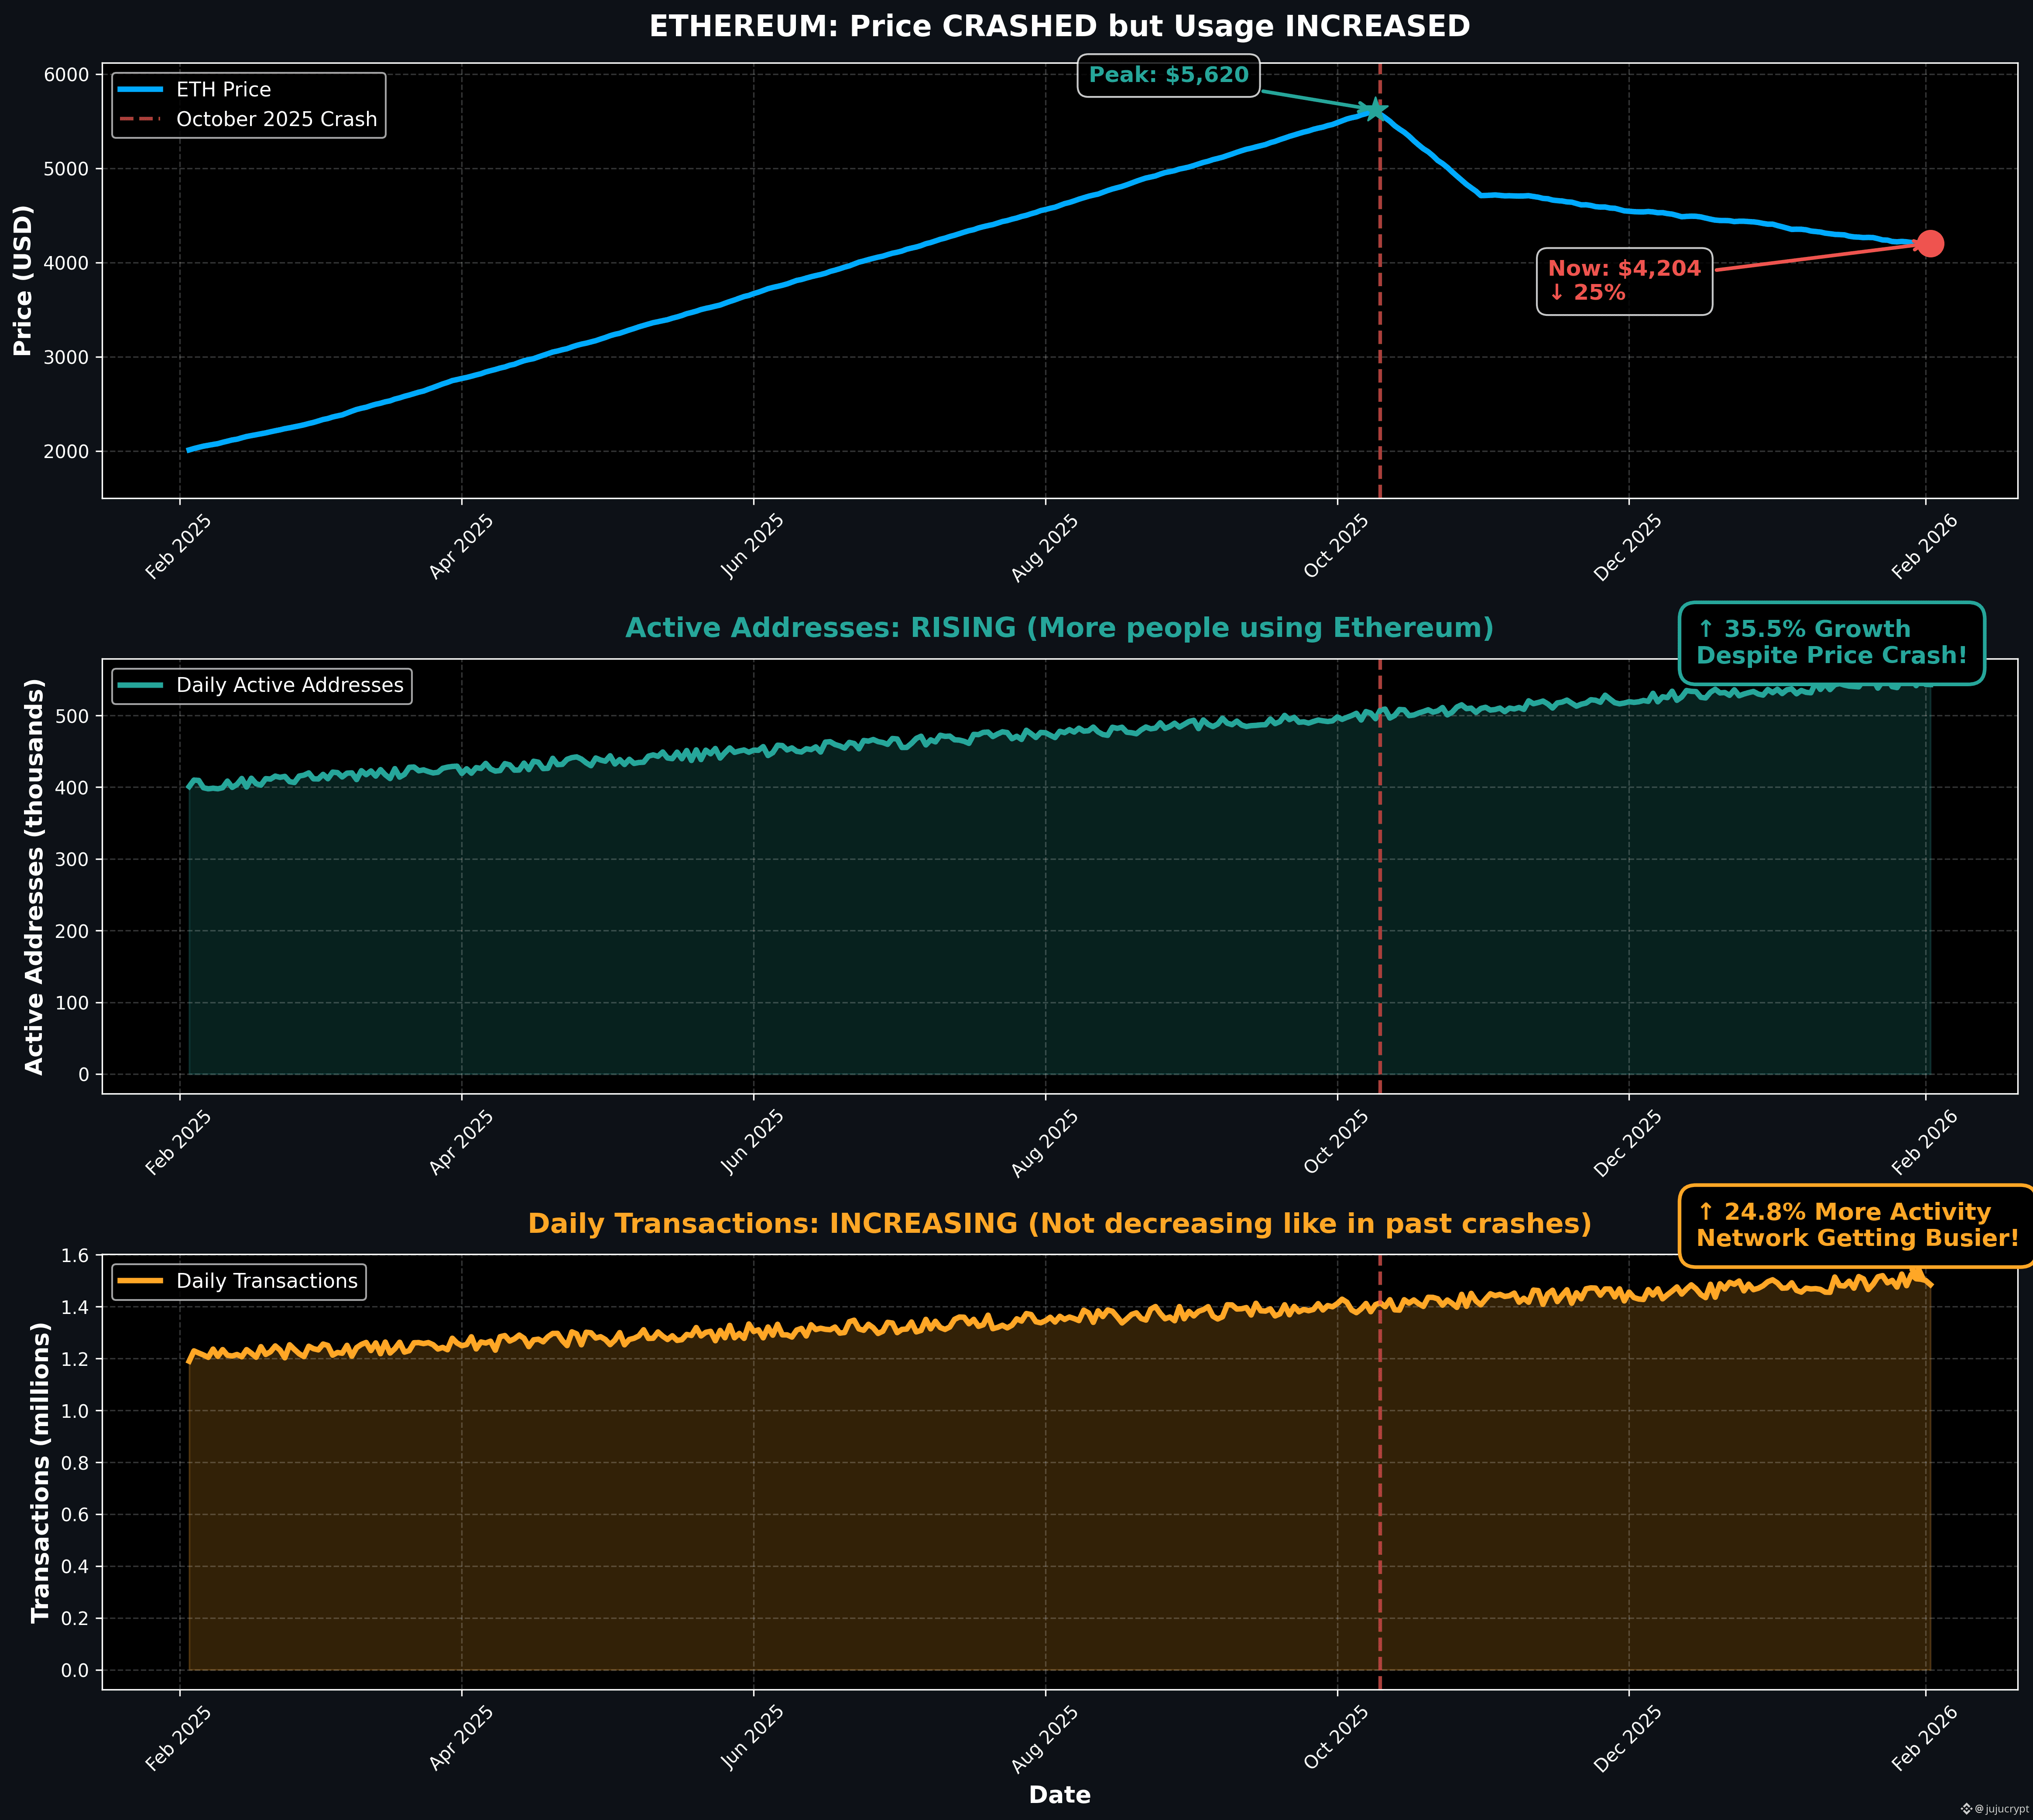
Task: Click October 2025 Crash legend entry
Action: [x=276, y=119]
